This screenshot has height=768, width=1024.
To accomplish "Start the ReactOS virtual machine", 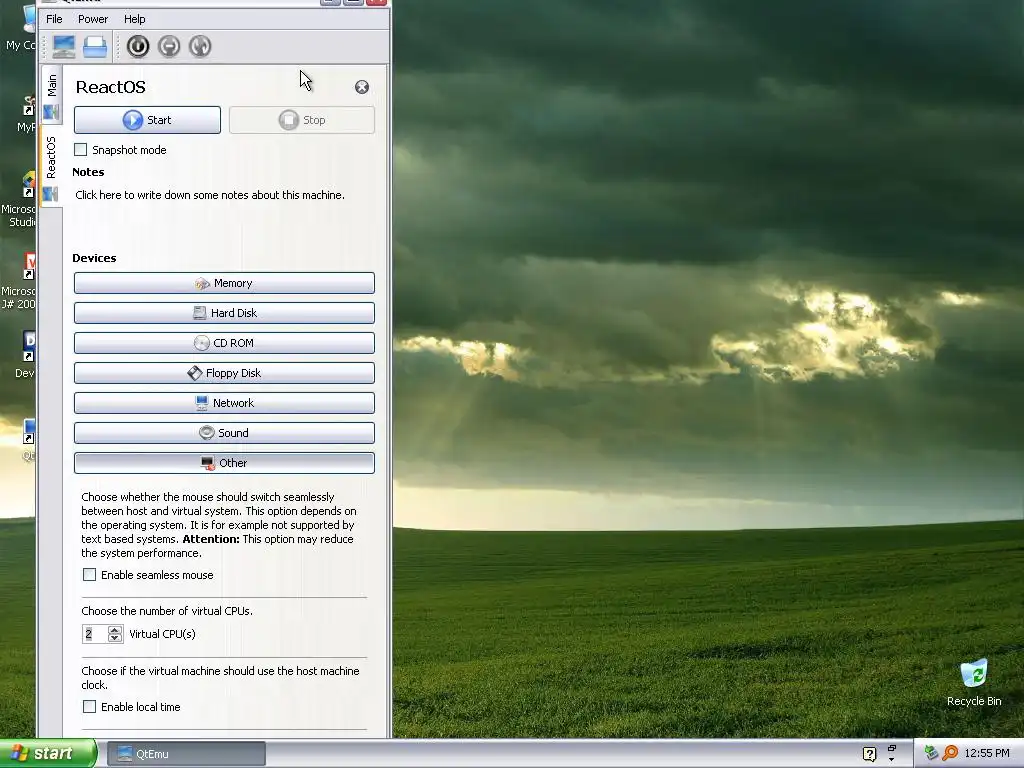I will (148, 120).
